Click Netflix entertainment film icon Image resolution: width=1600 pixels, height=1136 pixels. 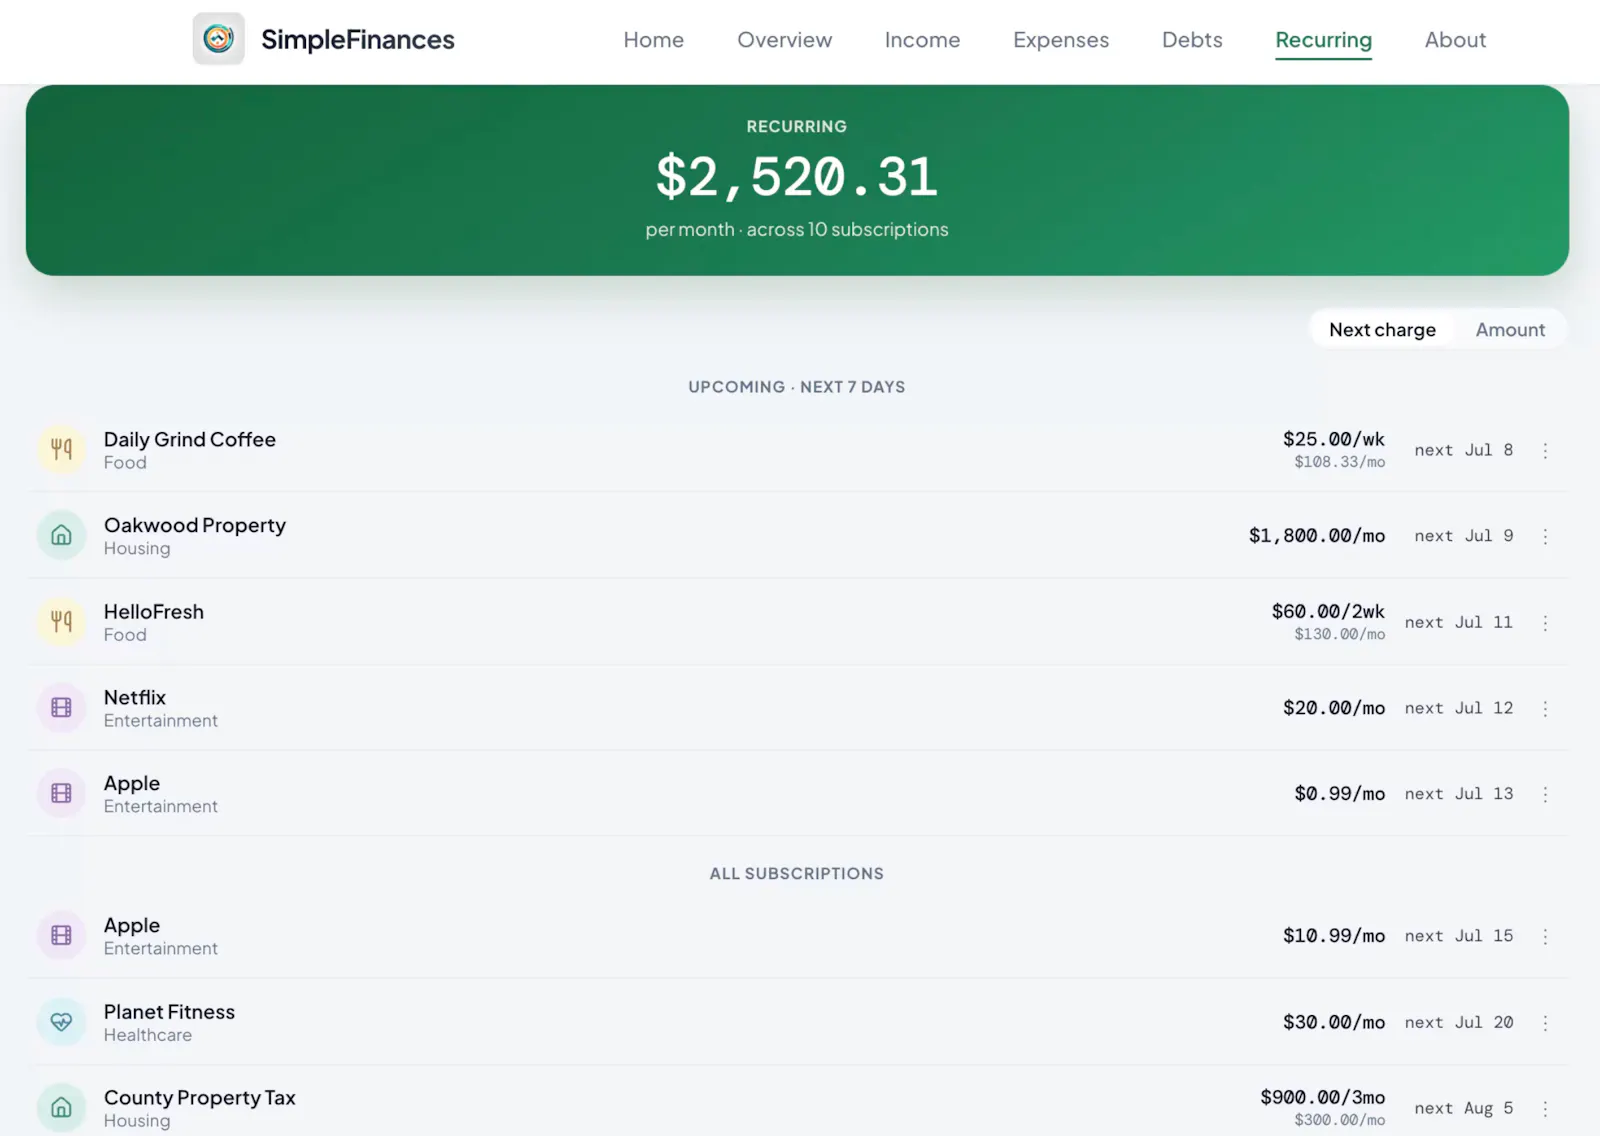[x=61, y=707]
